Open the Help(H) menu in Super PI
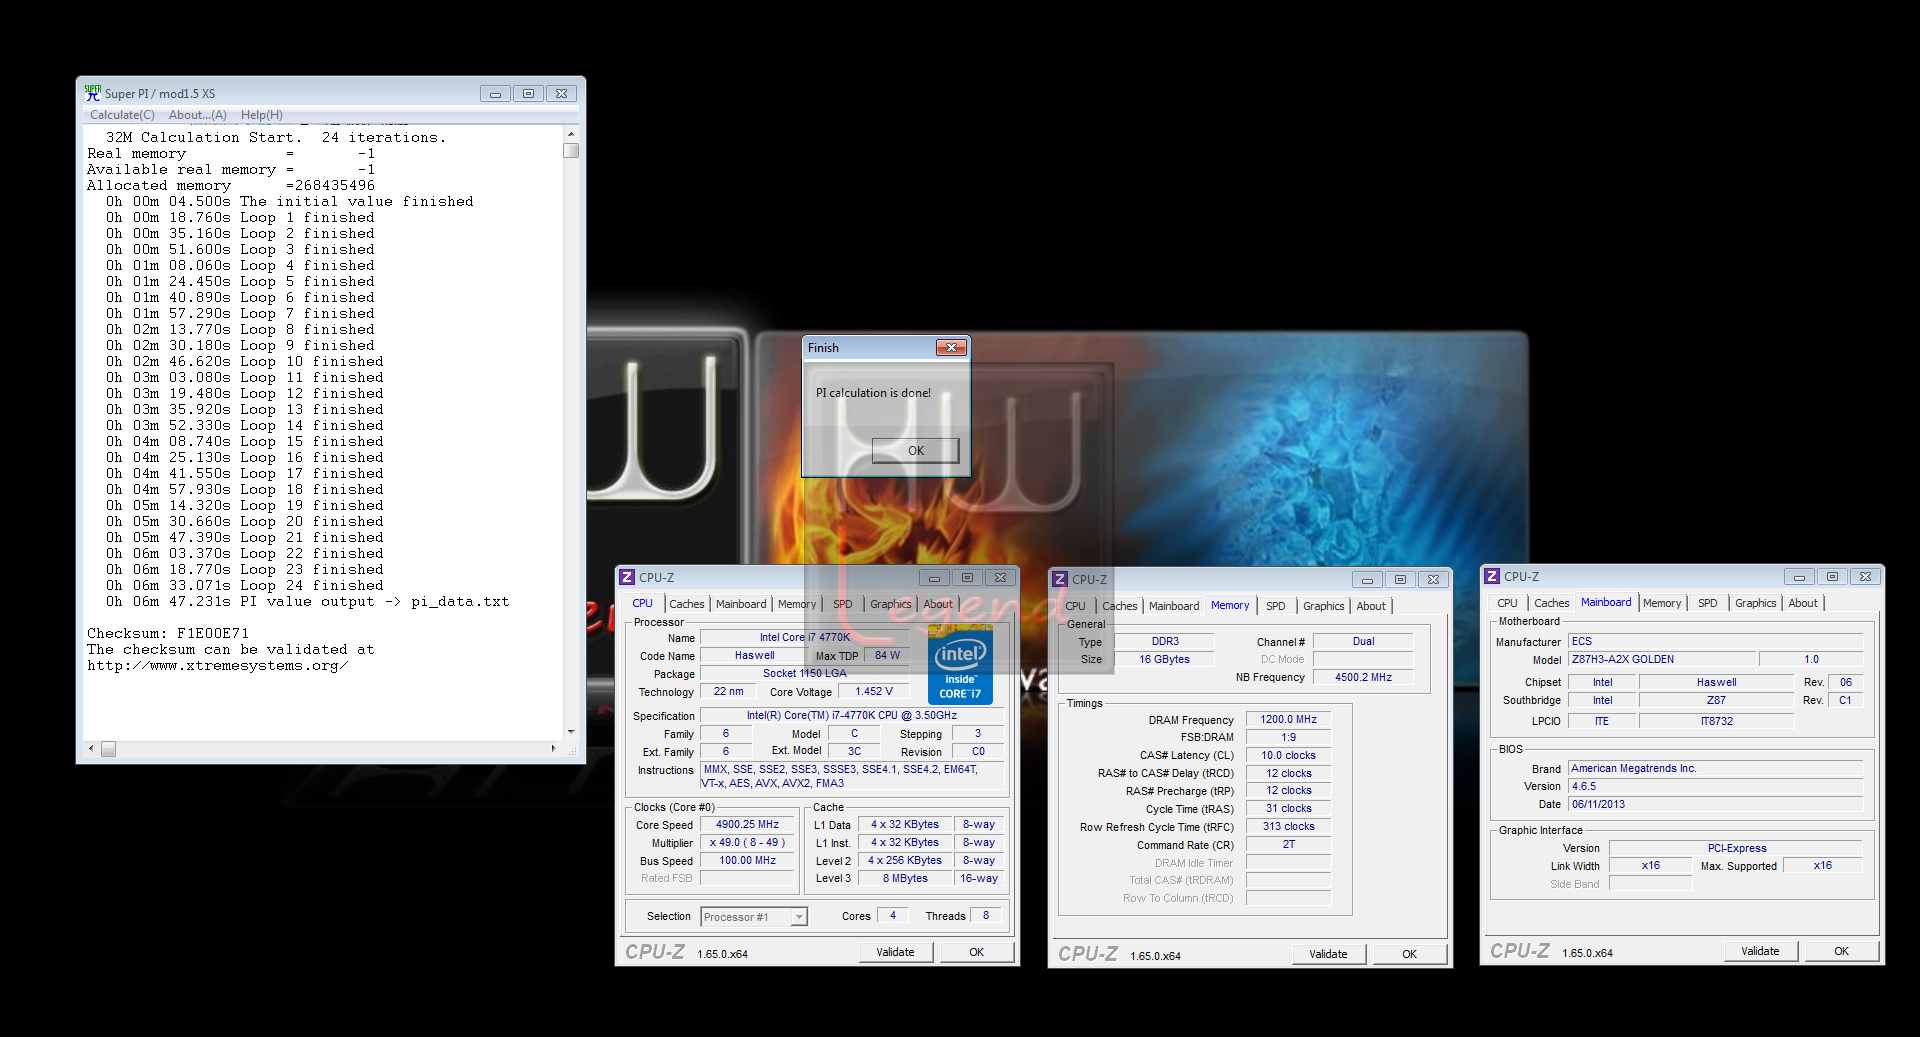This screenshot has height=1037, width=1920. (262, 115)
